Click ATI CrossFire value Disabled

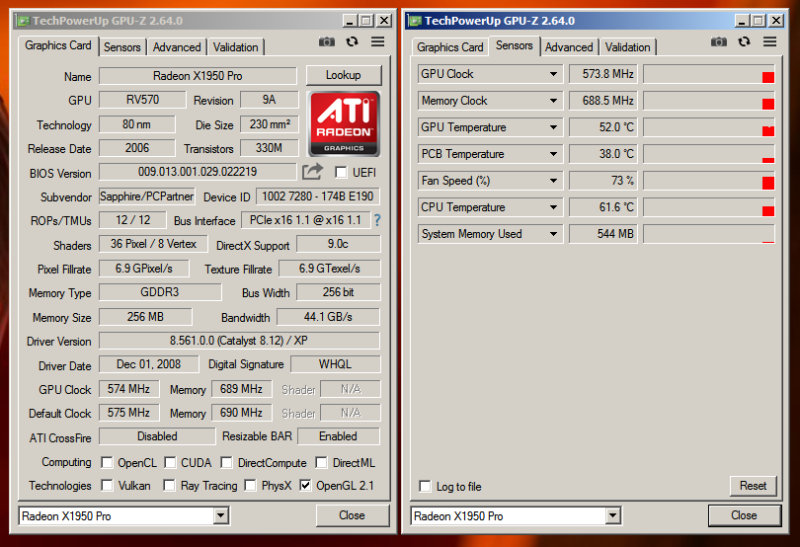click(x=157, y=436)
